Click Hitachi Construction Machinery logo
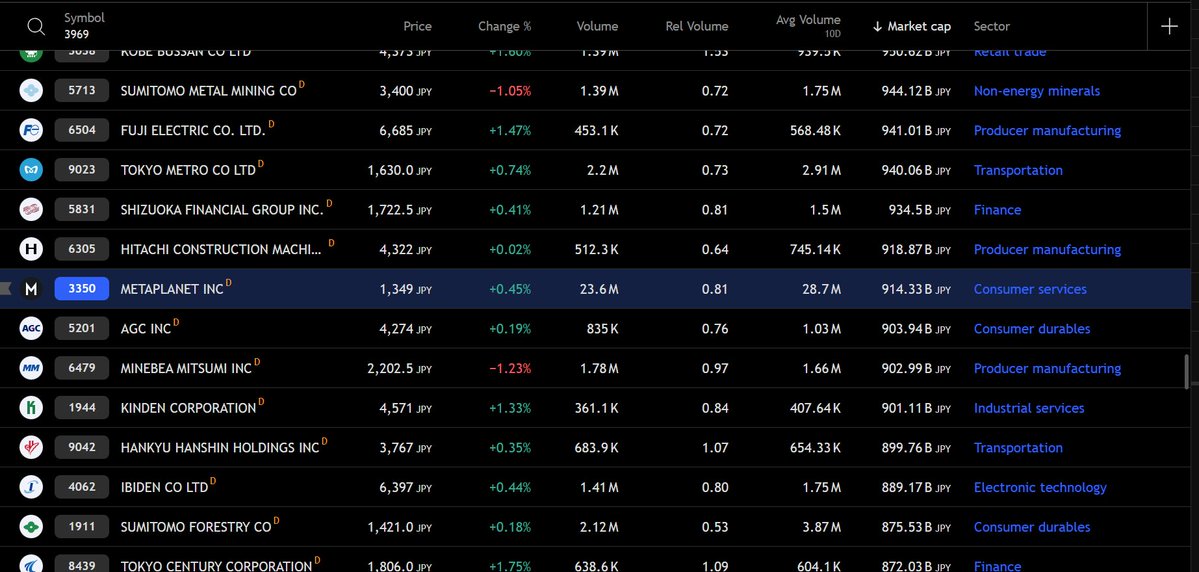 click(31, 249)
